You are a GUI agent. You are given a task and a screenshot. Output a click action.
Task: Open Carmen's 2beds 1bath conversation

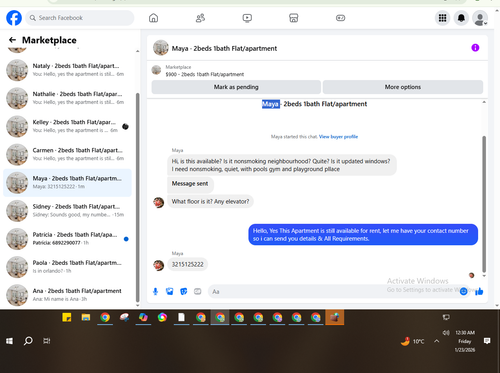[x=68, y=154]
